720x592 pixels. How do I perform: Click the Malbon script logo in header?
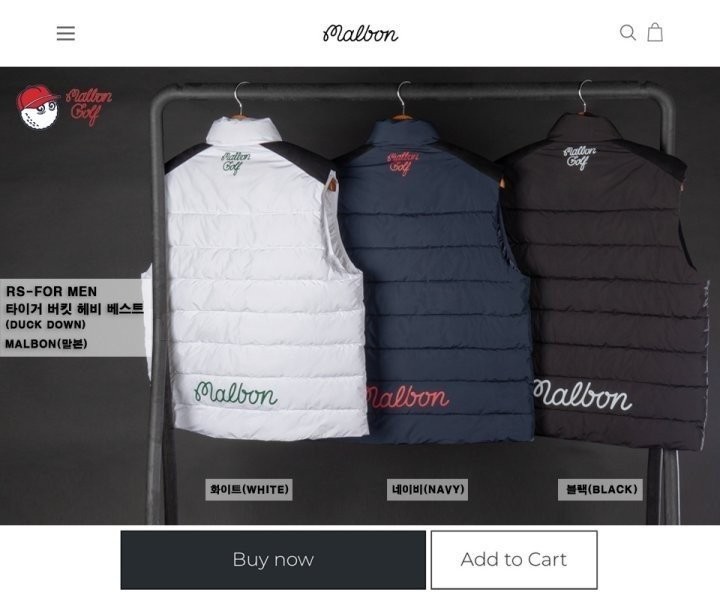360,34
